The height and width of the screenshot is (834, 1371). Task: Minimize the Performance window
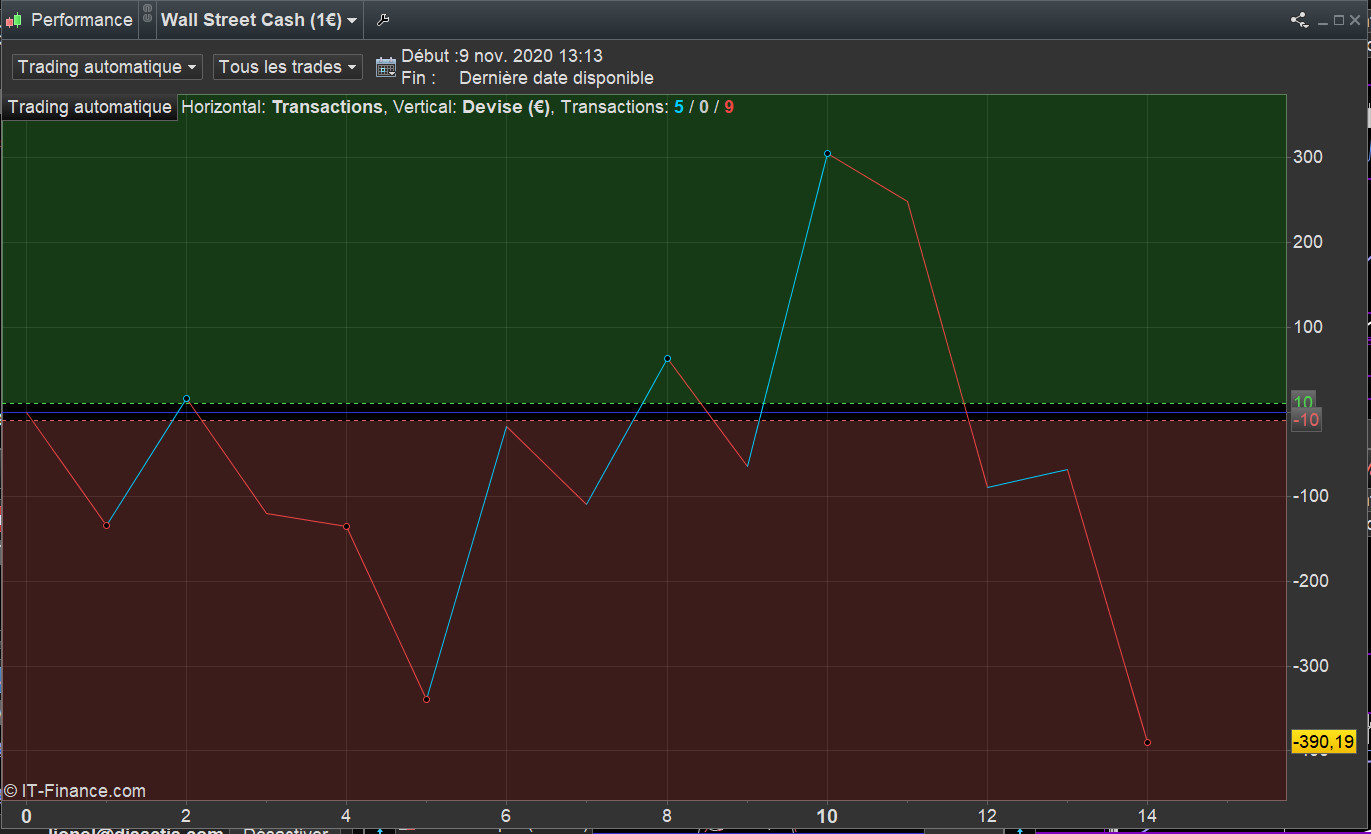coord(1323,20)
